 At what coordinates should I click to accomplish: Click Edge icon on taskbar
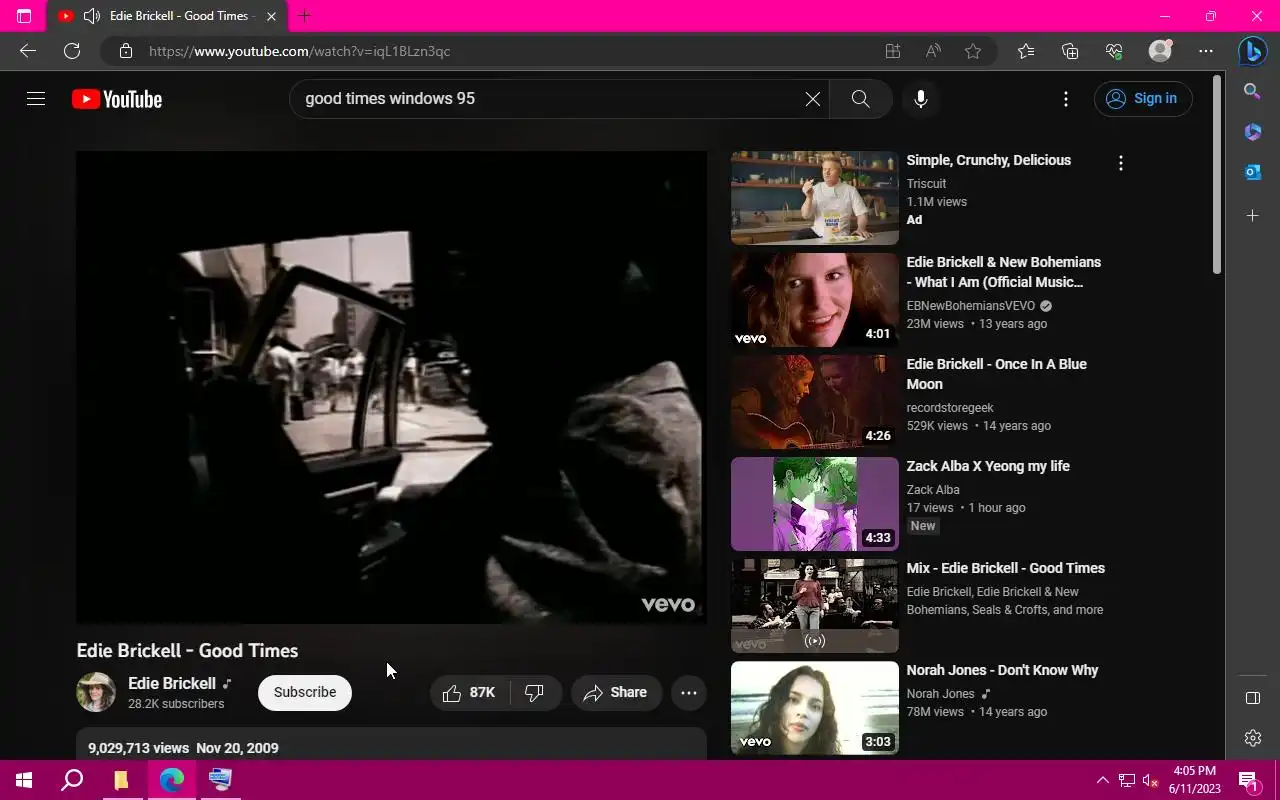(x=171, y=780)
